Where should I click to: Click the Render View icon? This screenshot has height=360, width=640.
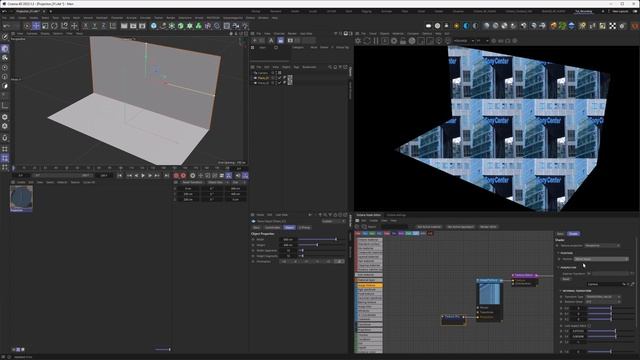click(124, 26)
